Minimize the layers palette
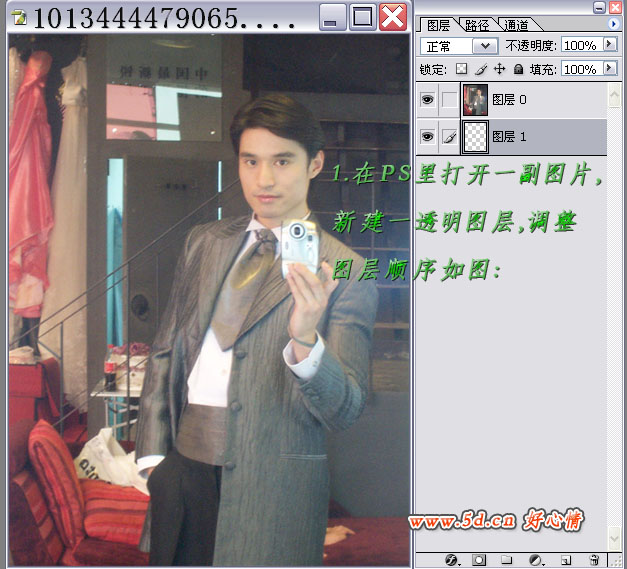This screenshot has height=569, width=627. pos(599,7)
